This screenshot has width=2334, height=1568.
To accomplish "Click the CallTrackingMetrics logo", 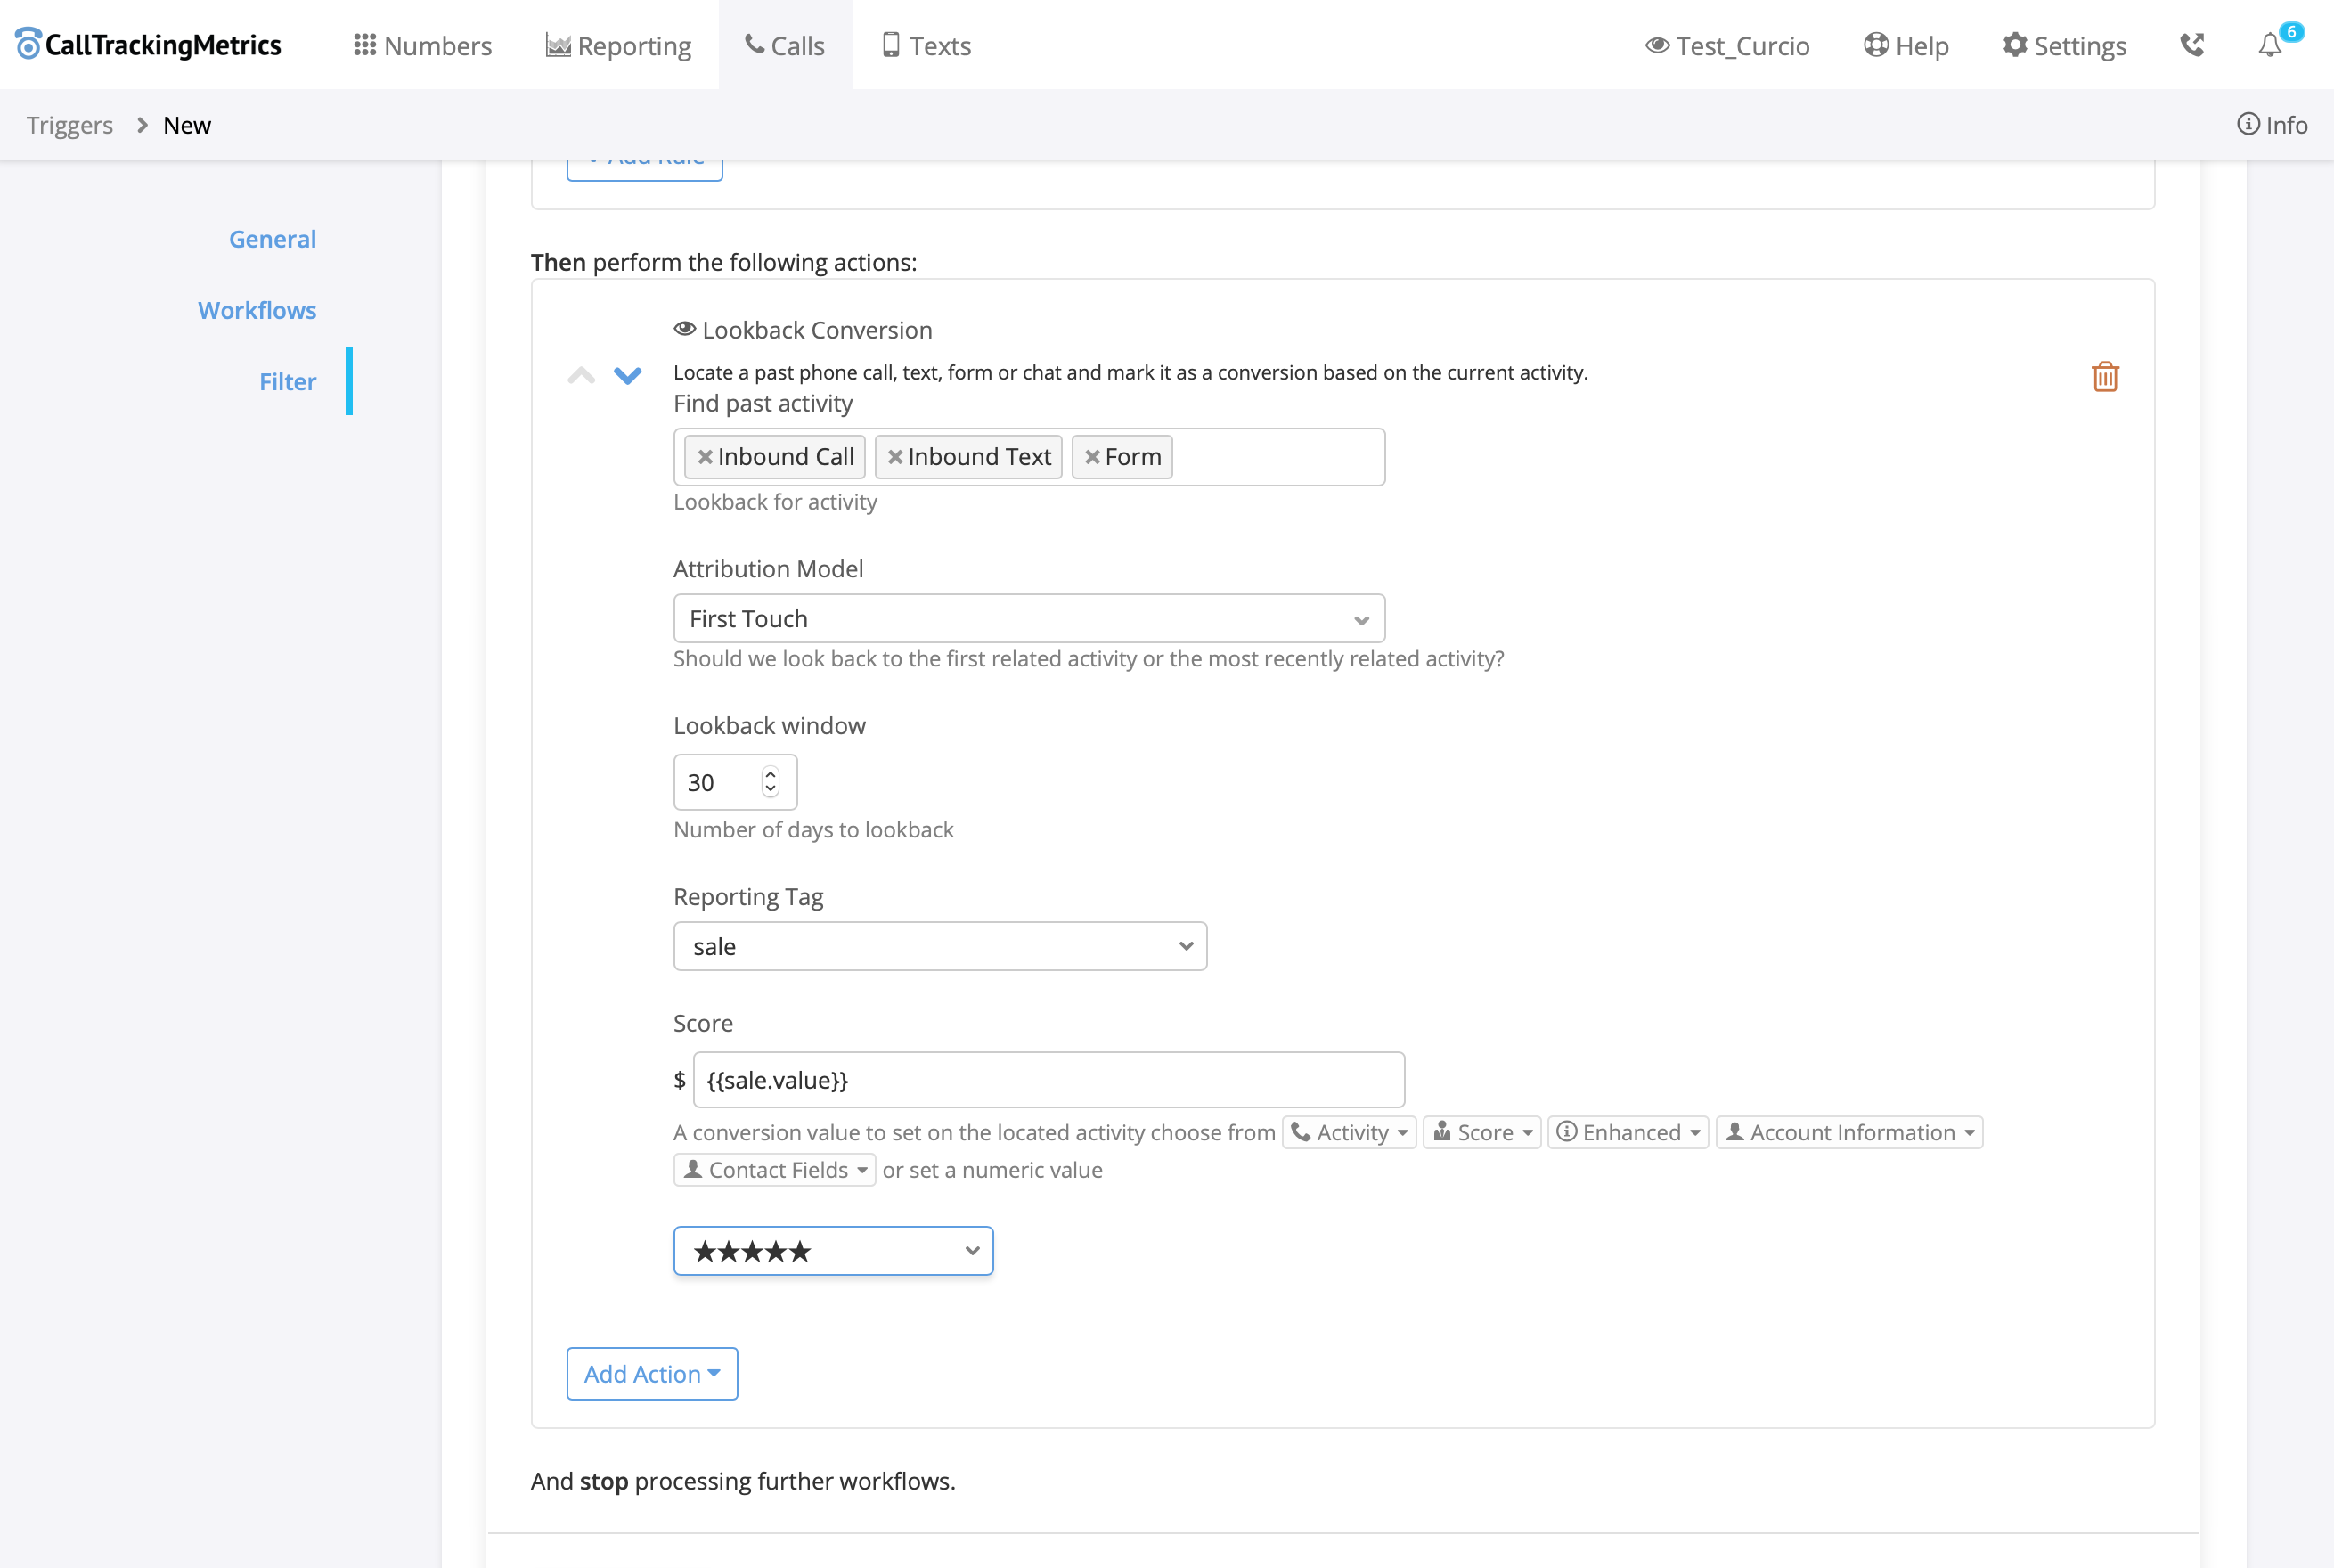I will coord(149,45).
